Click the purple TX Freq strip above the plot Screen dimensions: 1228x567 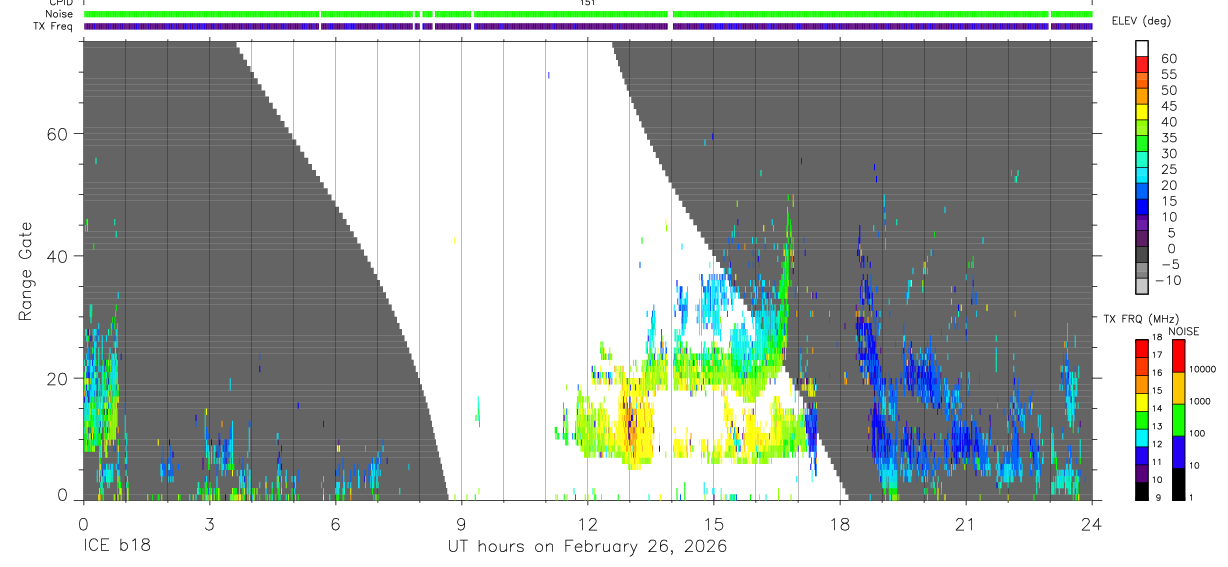click(588, 26)
